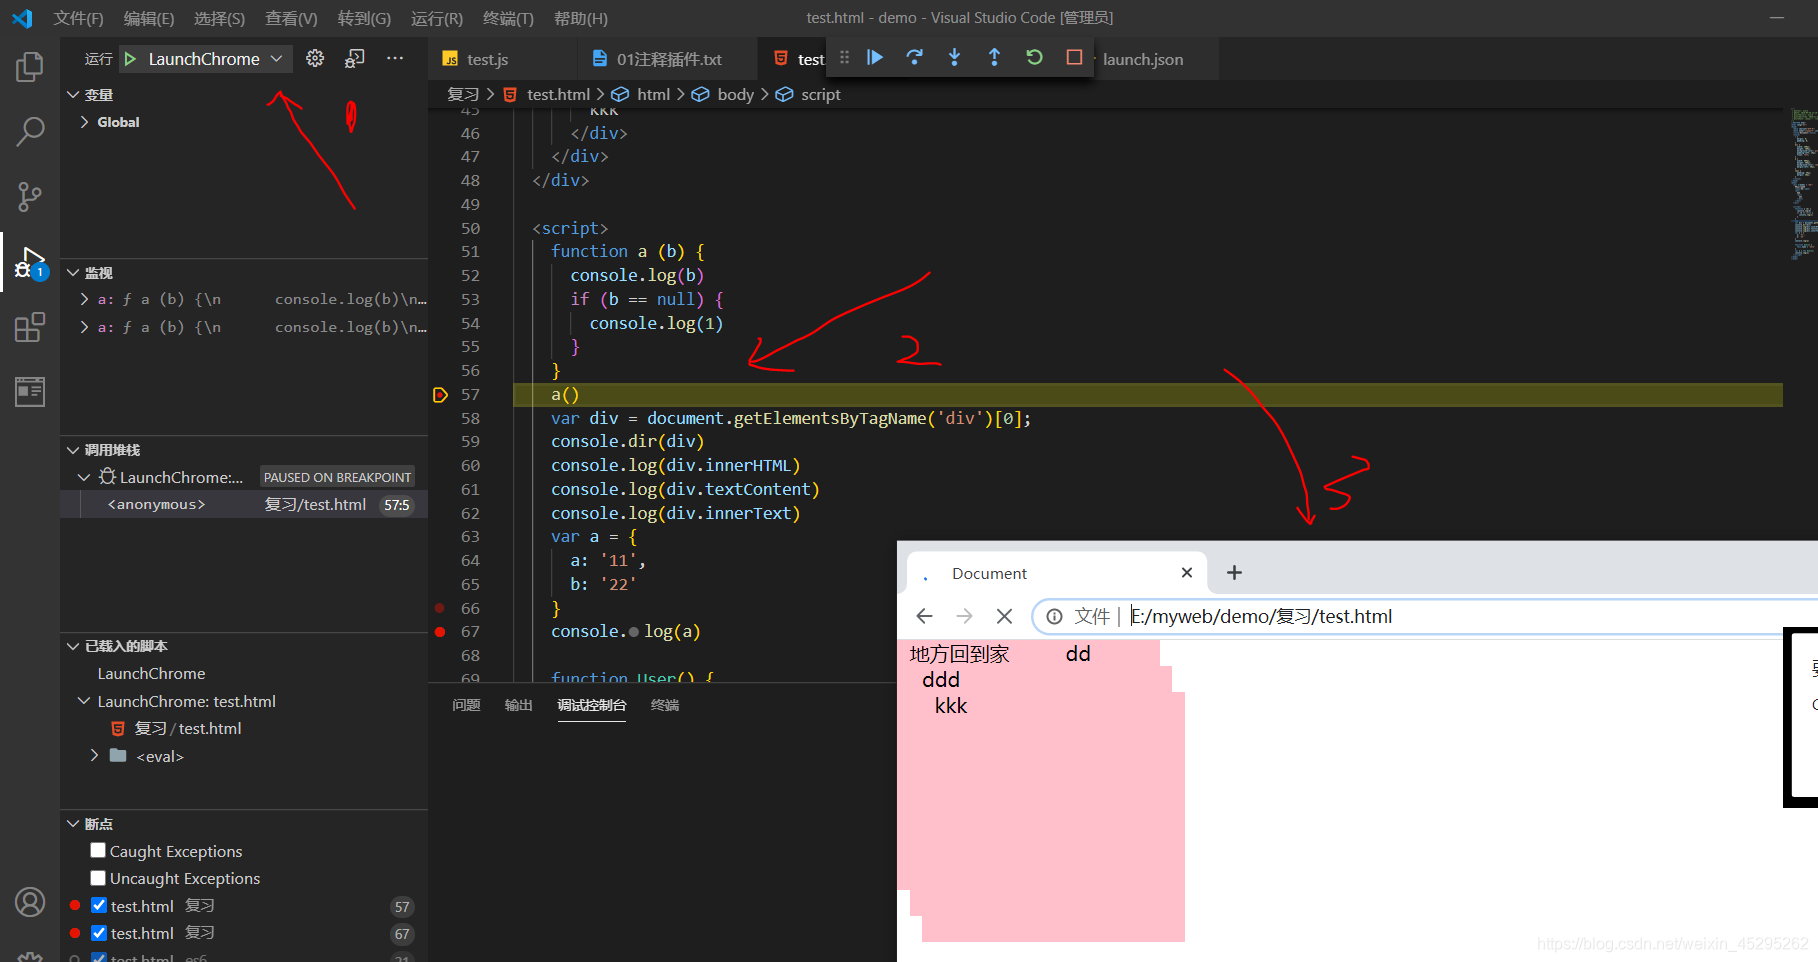Click Step Into in the debug toolbar

point(954,57)
